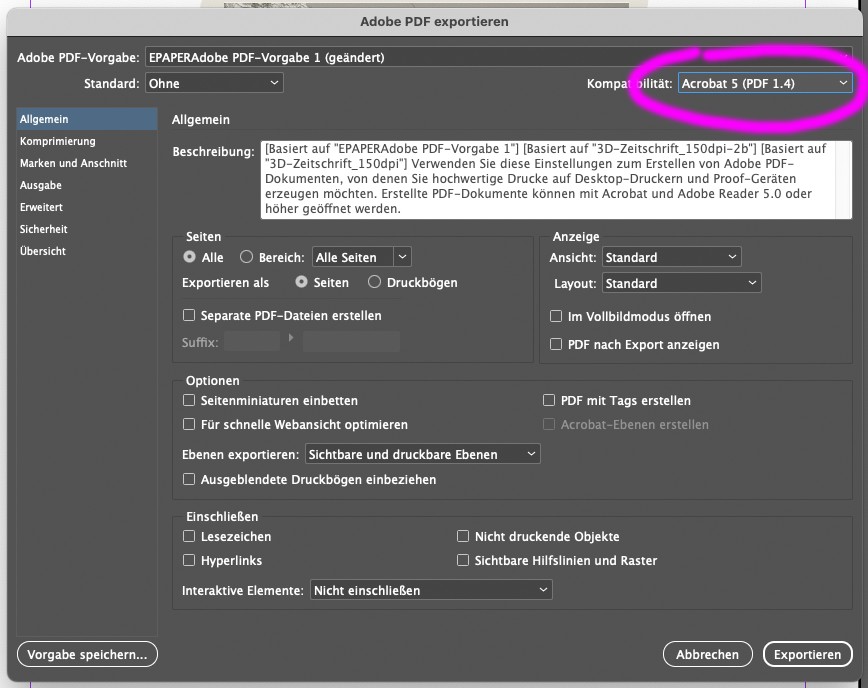Enable the Hyperlinks checkbox
The width and height of the screenshot is (868, 688).
(x=189, y=560)
